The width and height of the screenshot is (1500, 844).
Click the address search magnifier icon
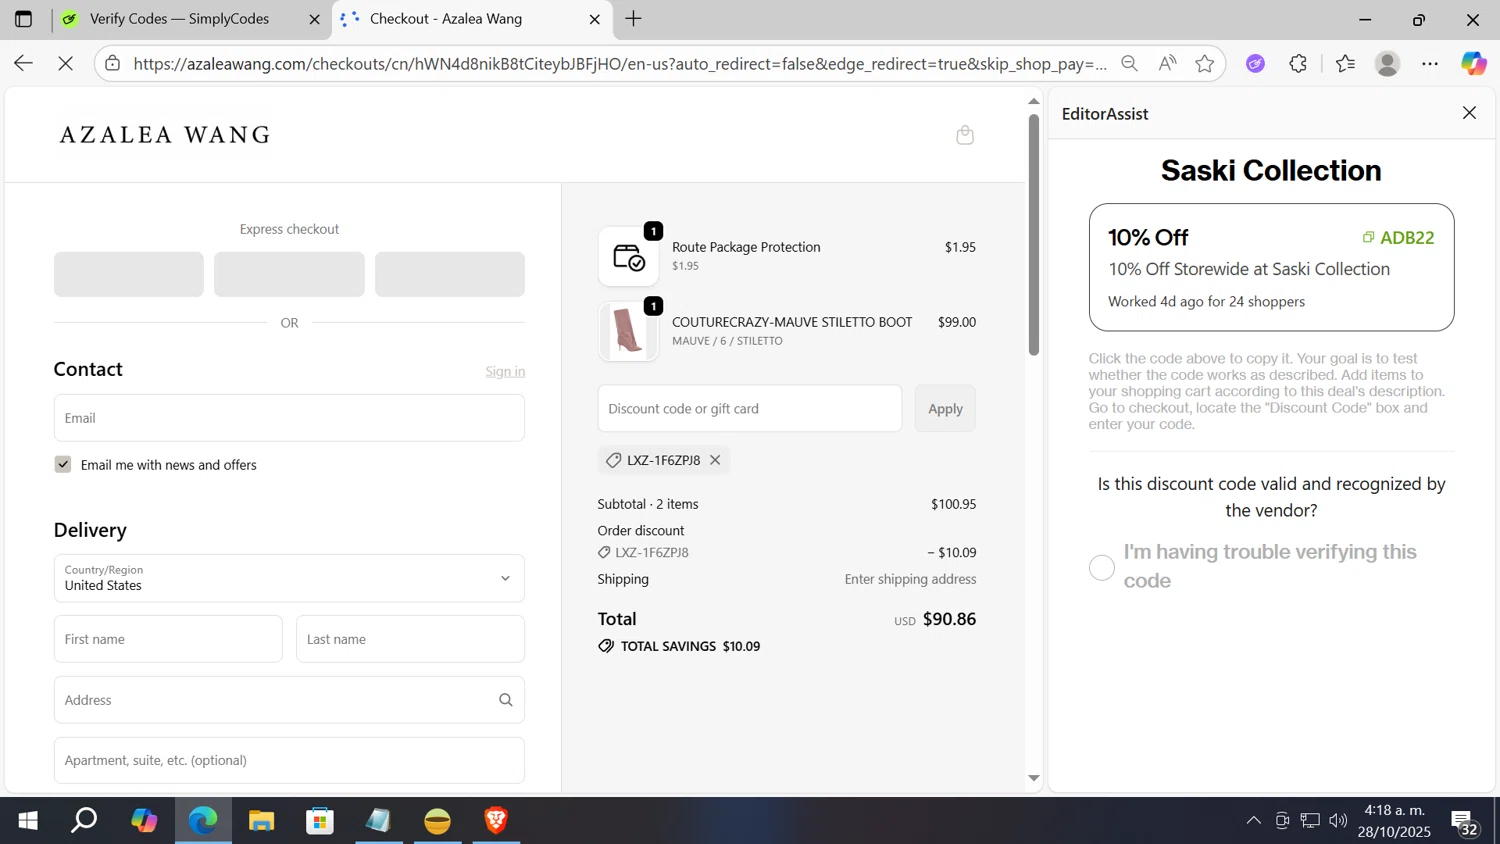(x=506, y=700)
